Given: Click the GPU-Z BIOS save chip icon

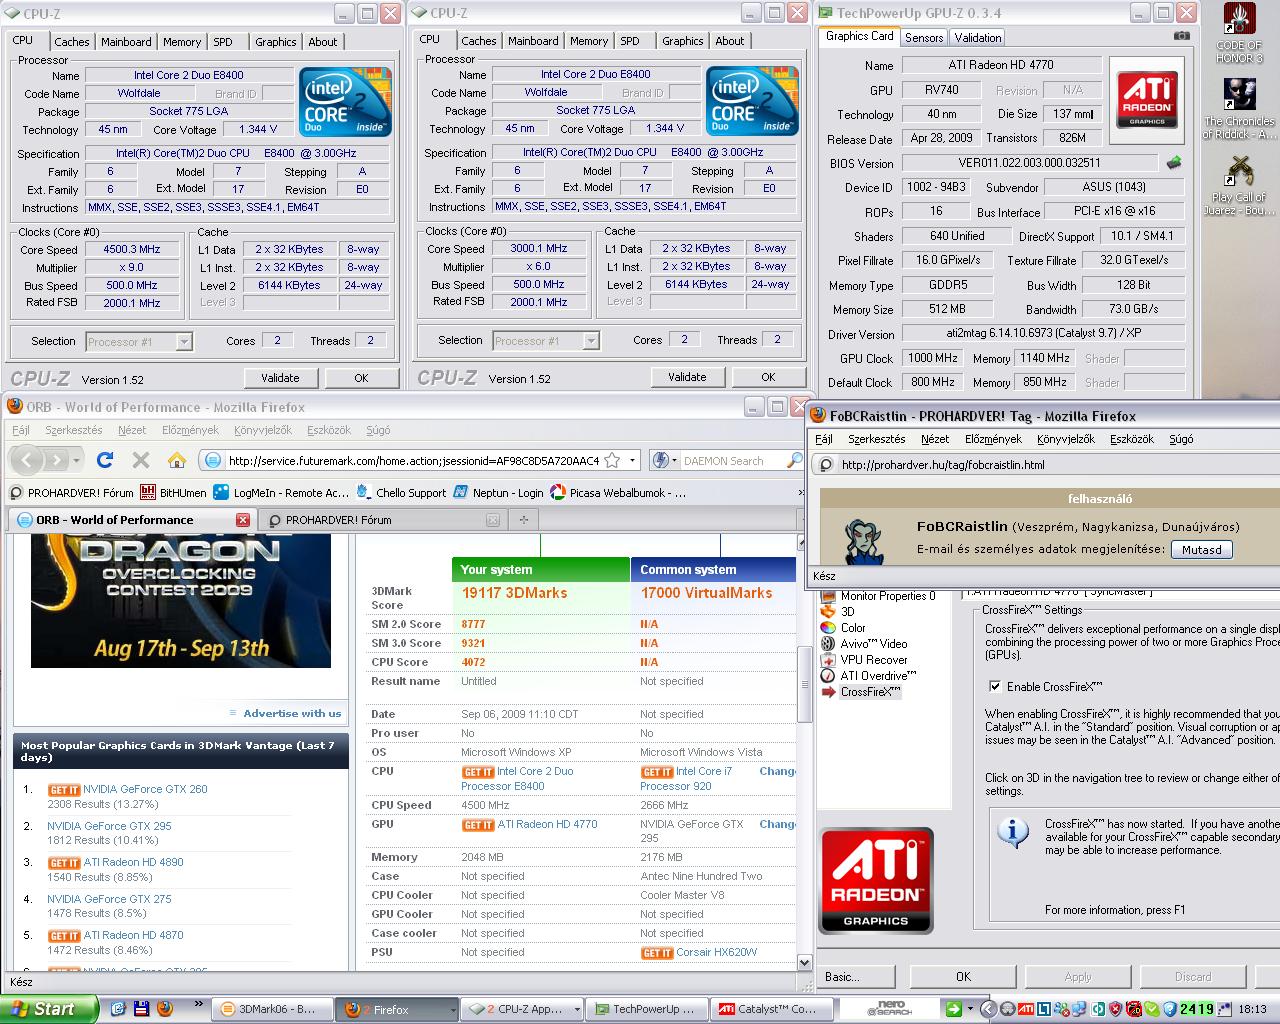Looking at the screenshot, I should [x=1174, y=162].
